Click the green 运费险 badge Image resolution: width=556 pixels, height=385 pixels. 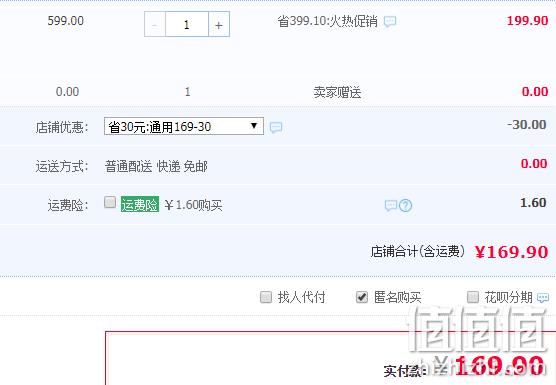tap(140, 205)
